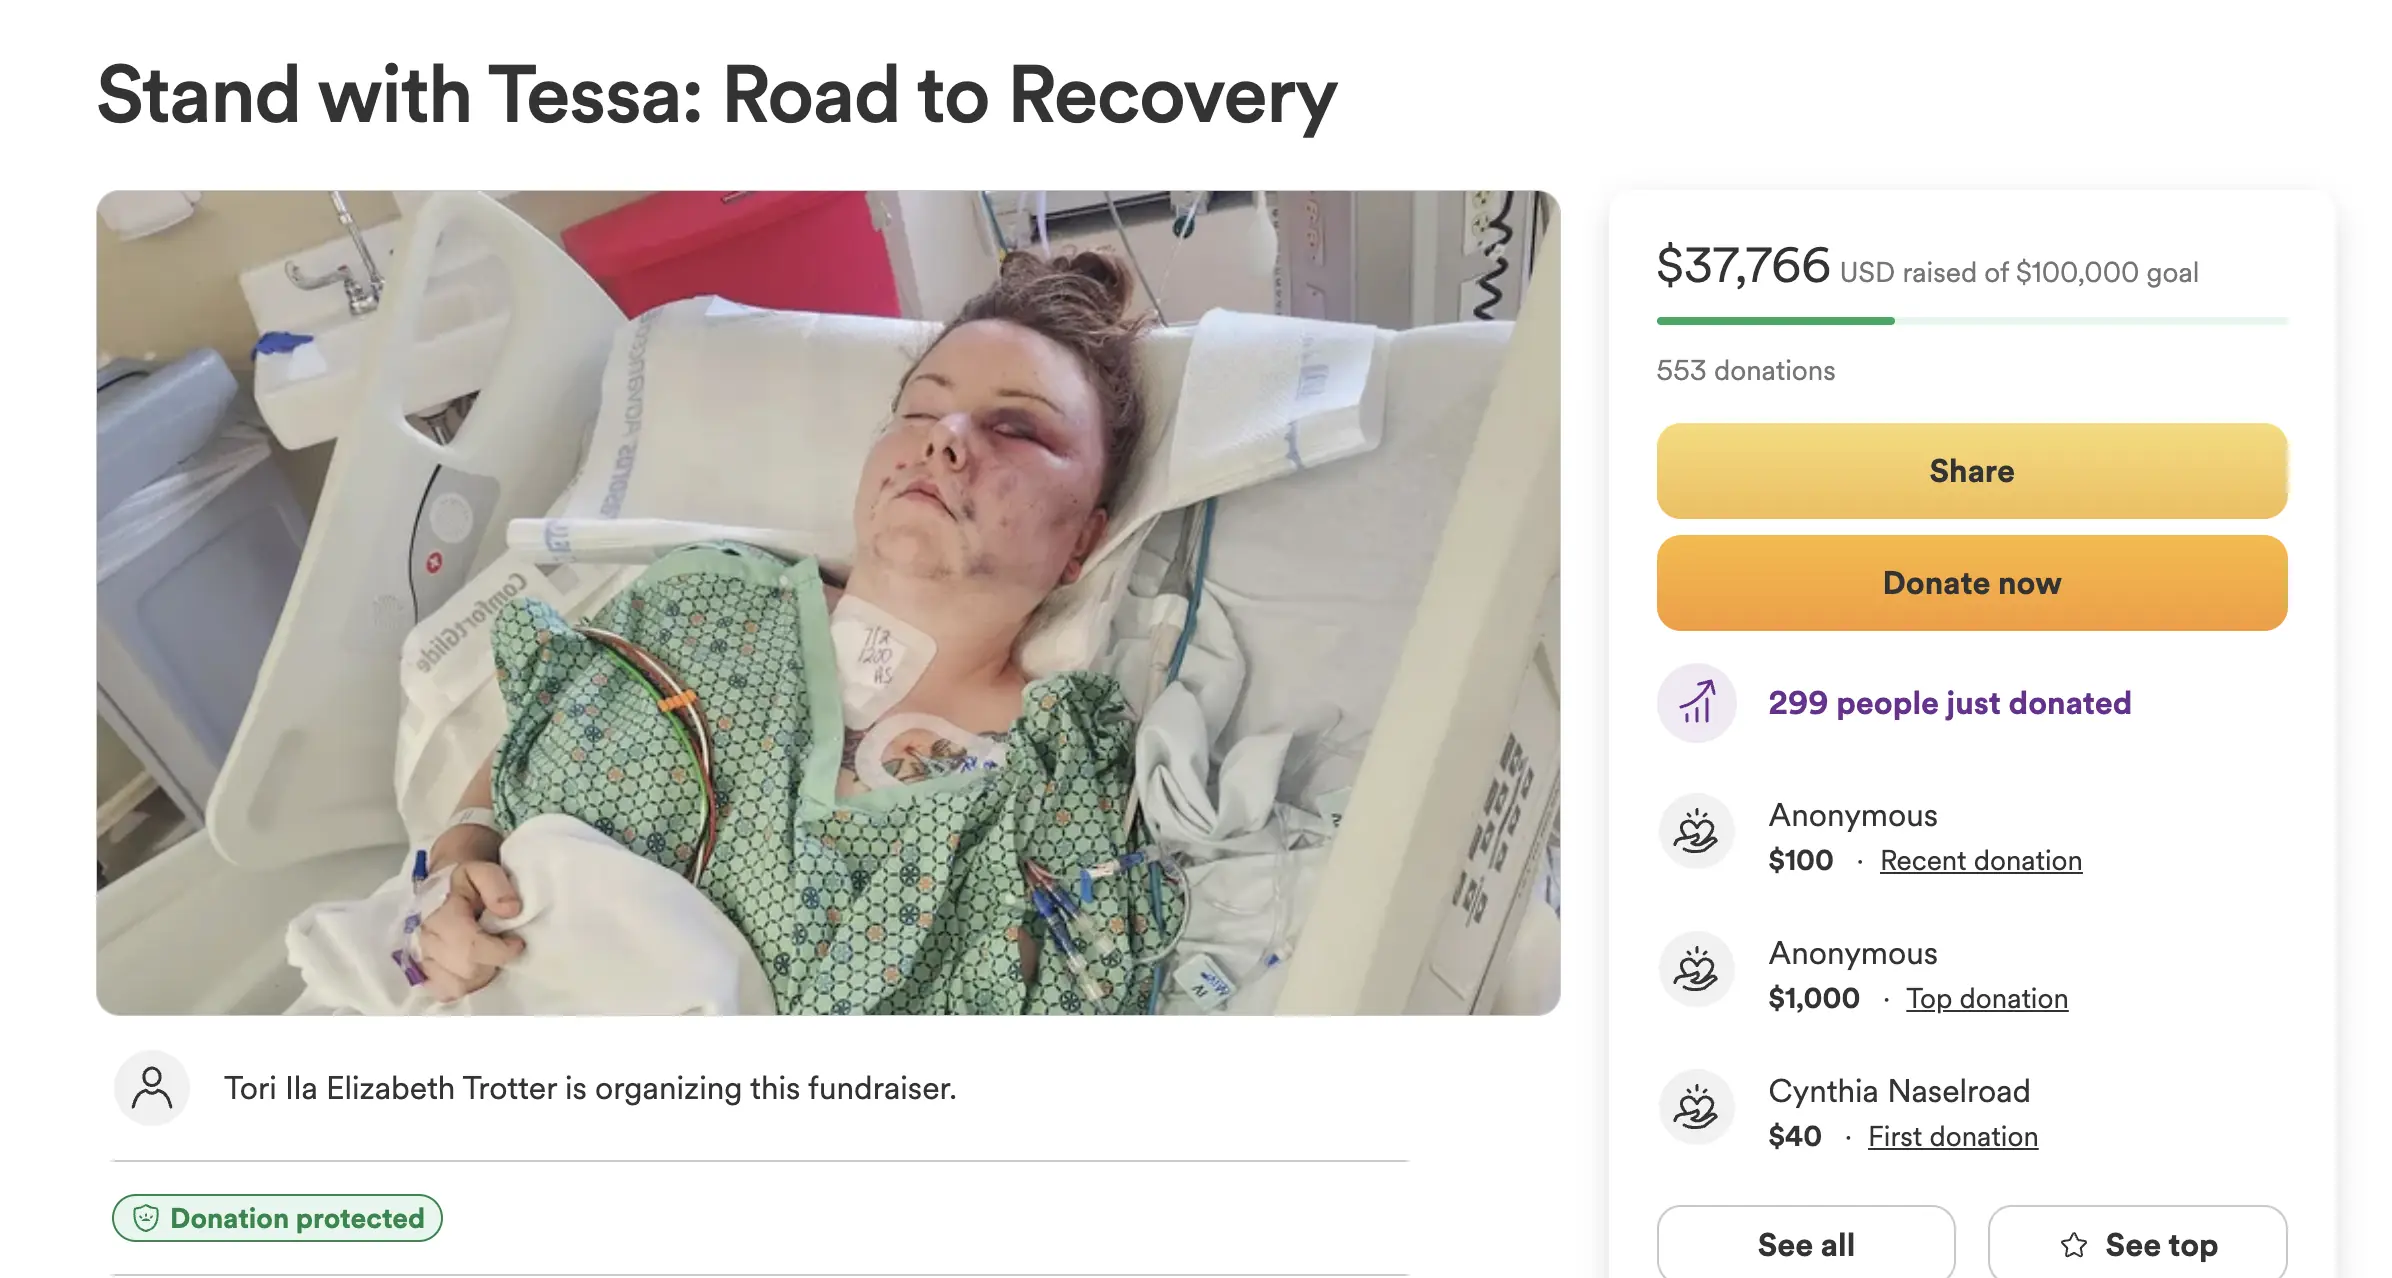Click Cynthia Naselroad's giving-hands donation icon

[x=1697, y=1106]
